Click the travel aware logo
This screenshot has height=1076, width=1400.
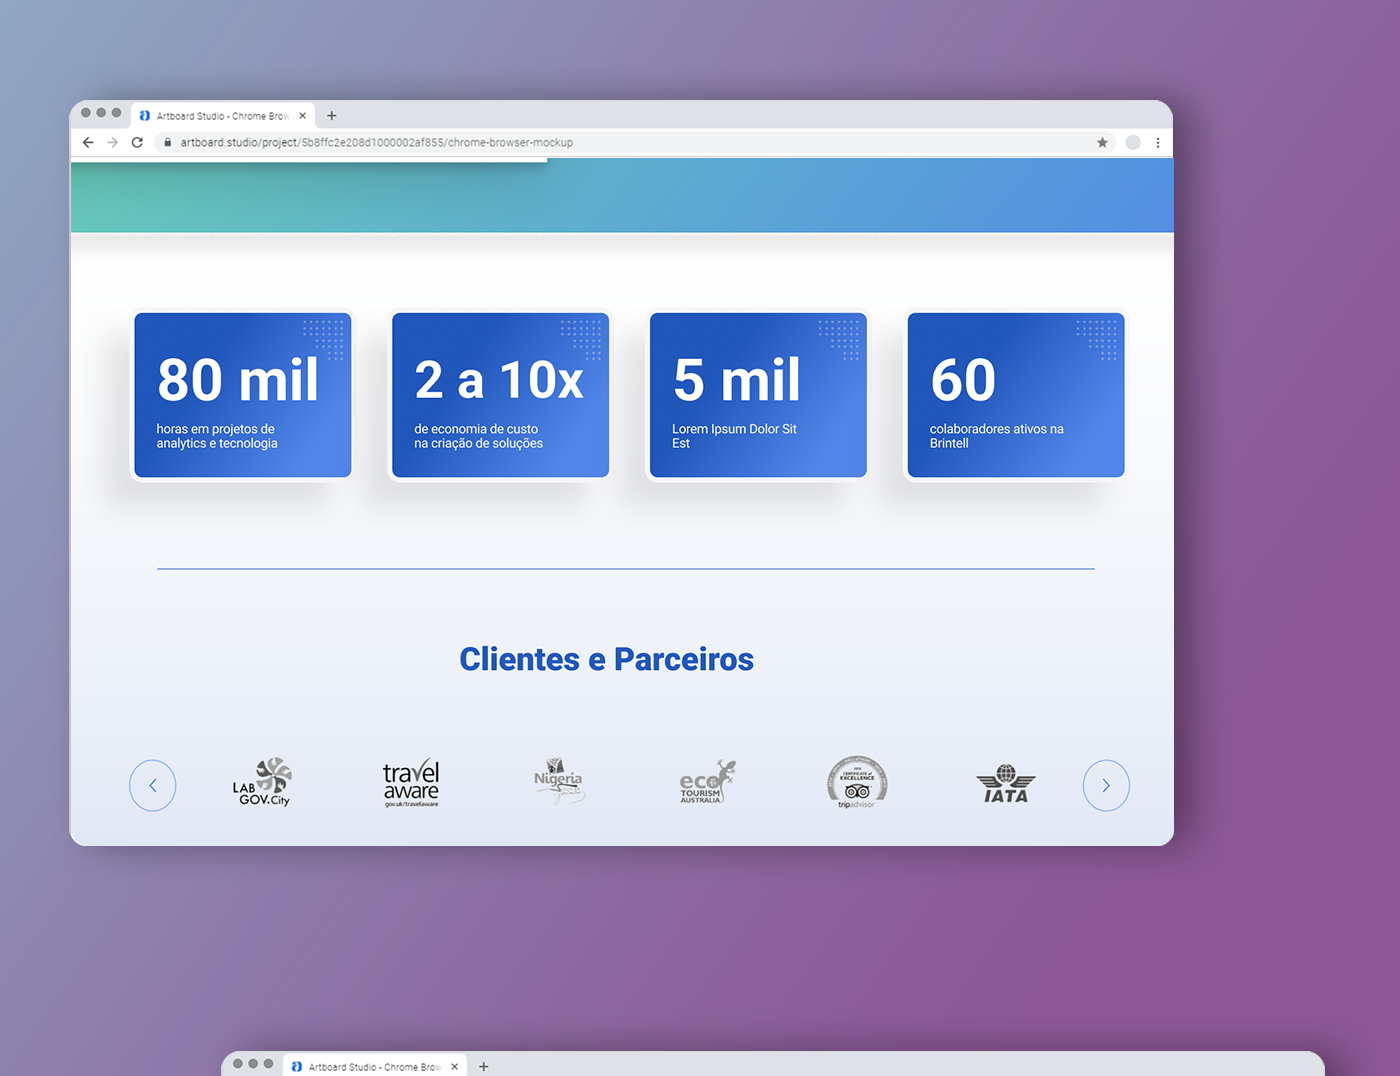(411, 782)
